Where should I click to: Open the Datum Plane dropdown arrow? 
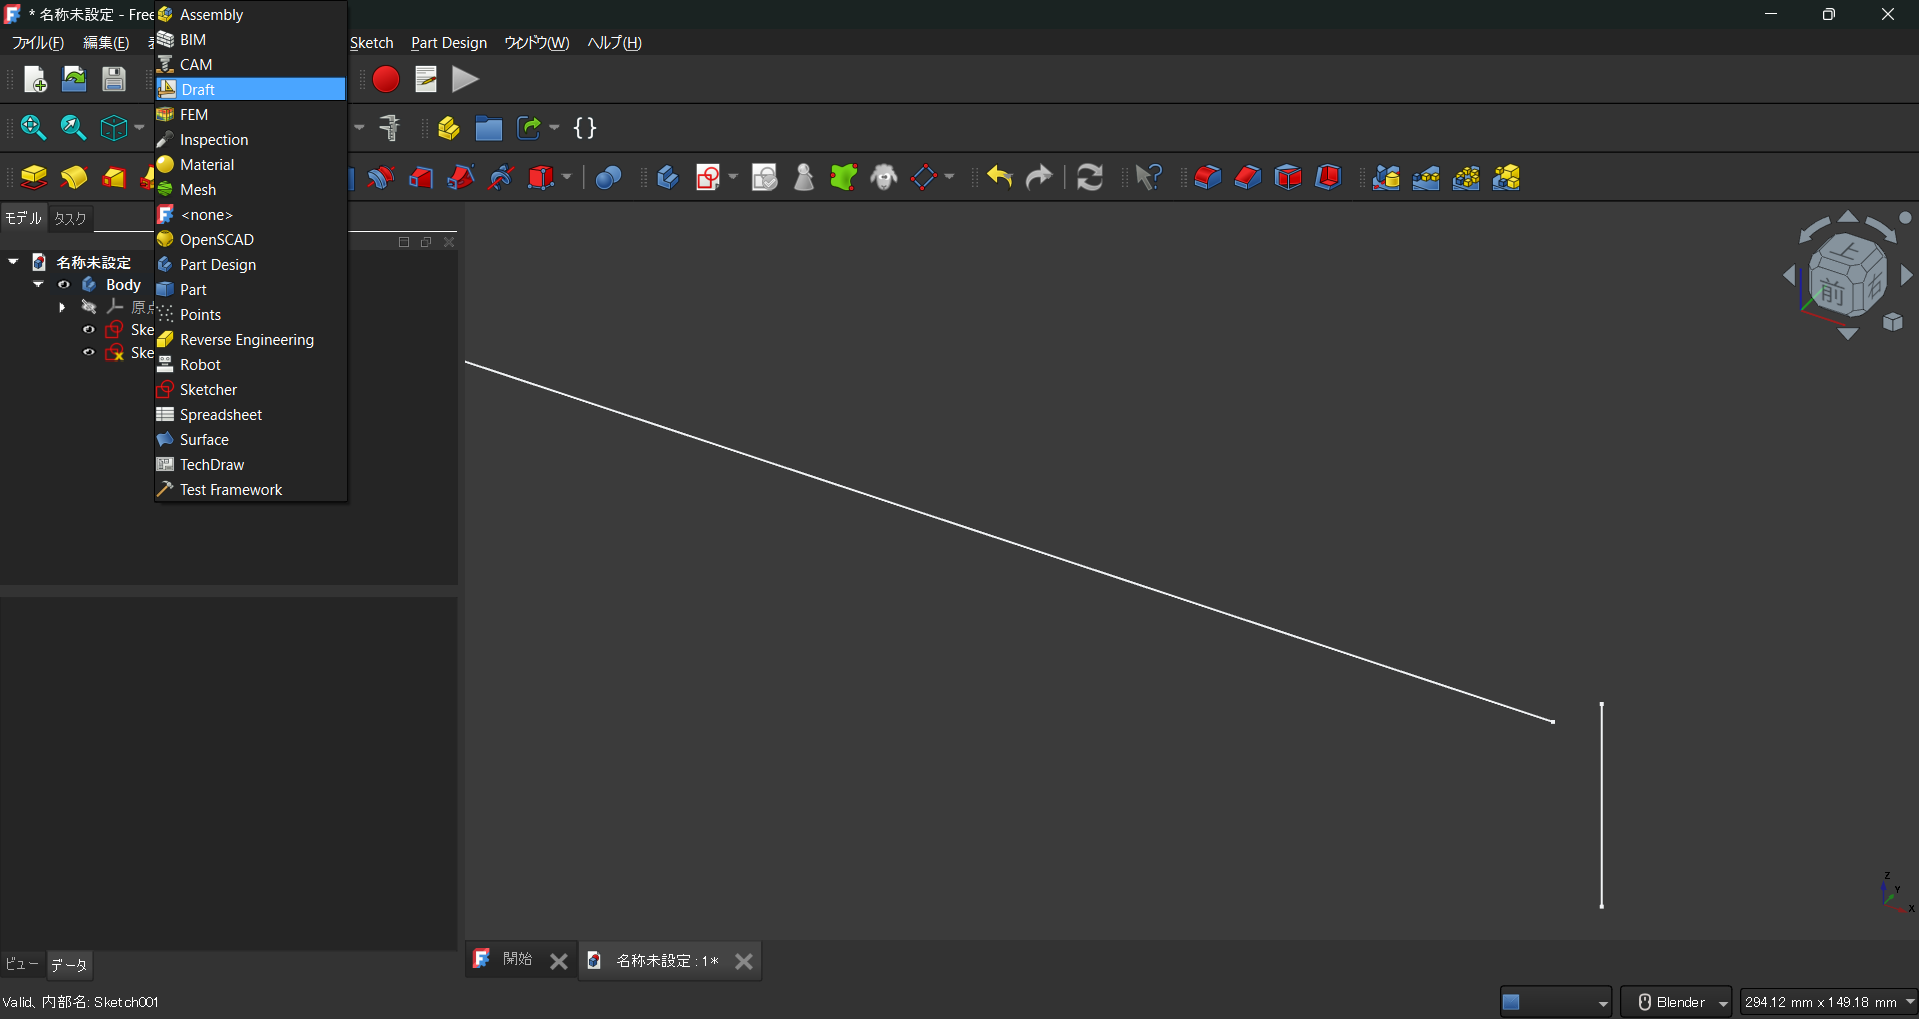949,178
